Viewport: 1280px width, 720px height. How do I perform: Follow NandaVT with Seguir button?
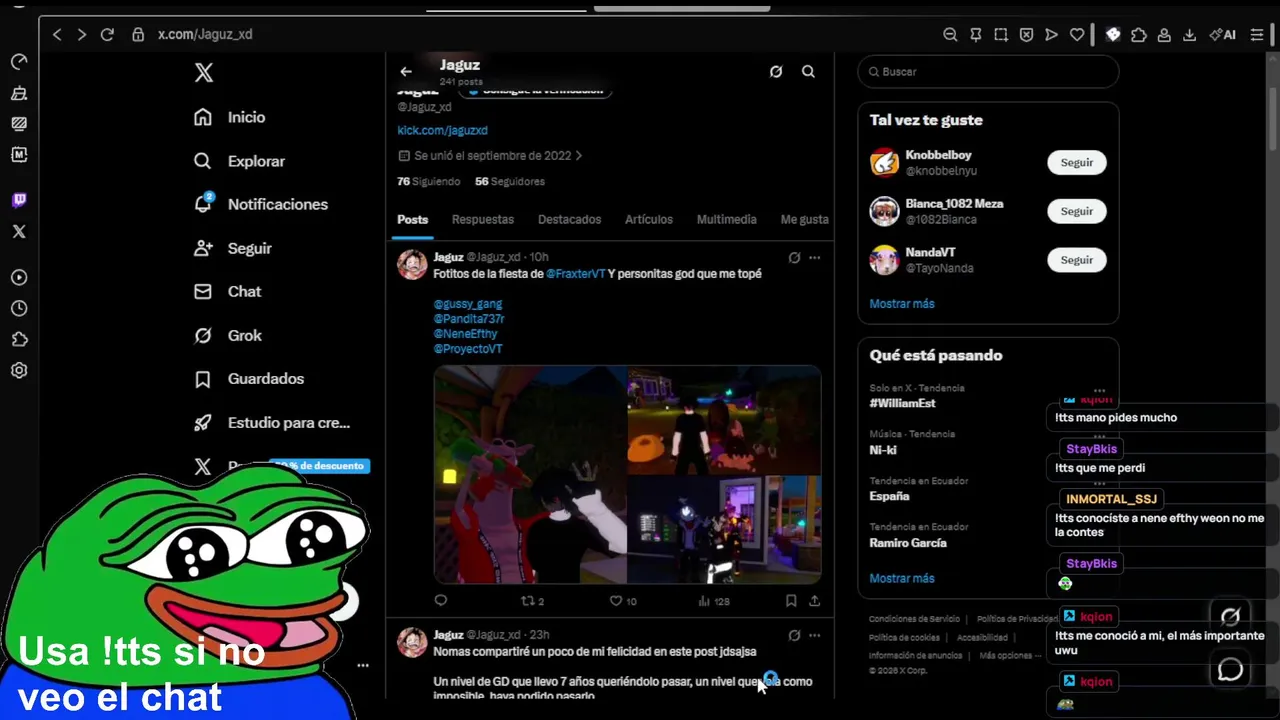coord(1077,260)
